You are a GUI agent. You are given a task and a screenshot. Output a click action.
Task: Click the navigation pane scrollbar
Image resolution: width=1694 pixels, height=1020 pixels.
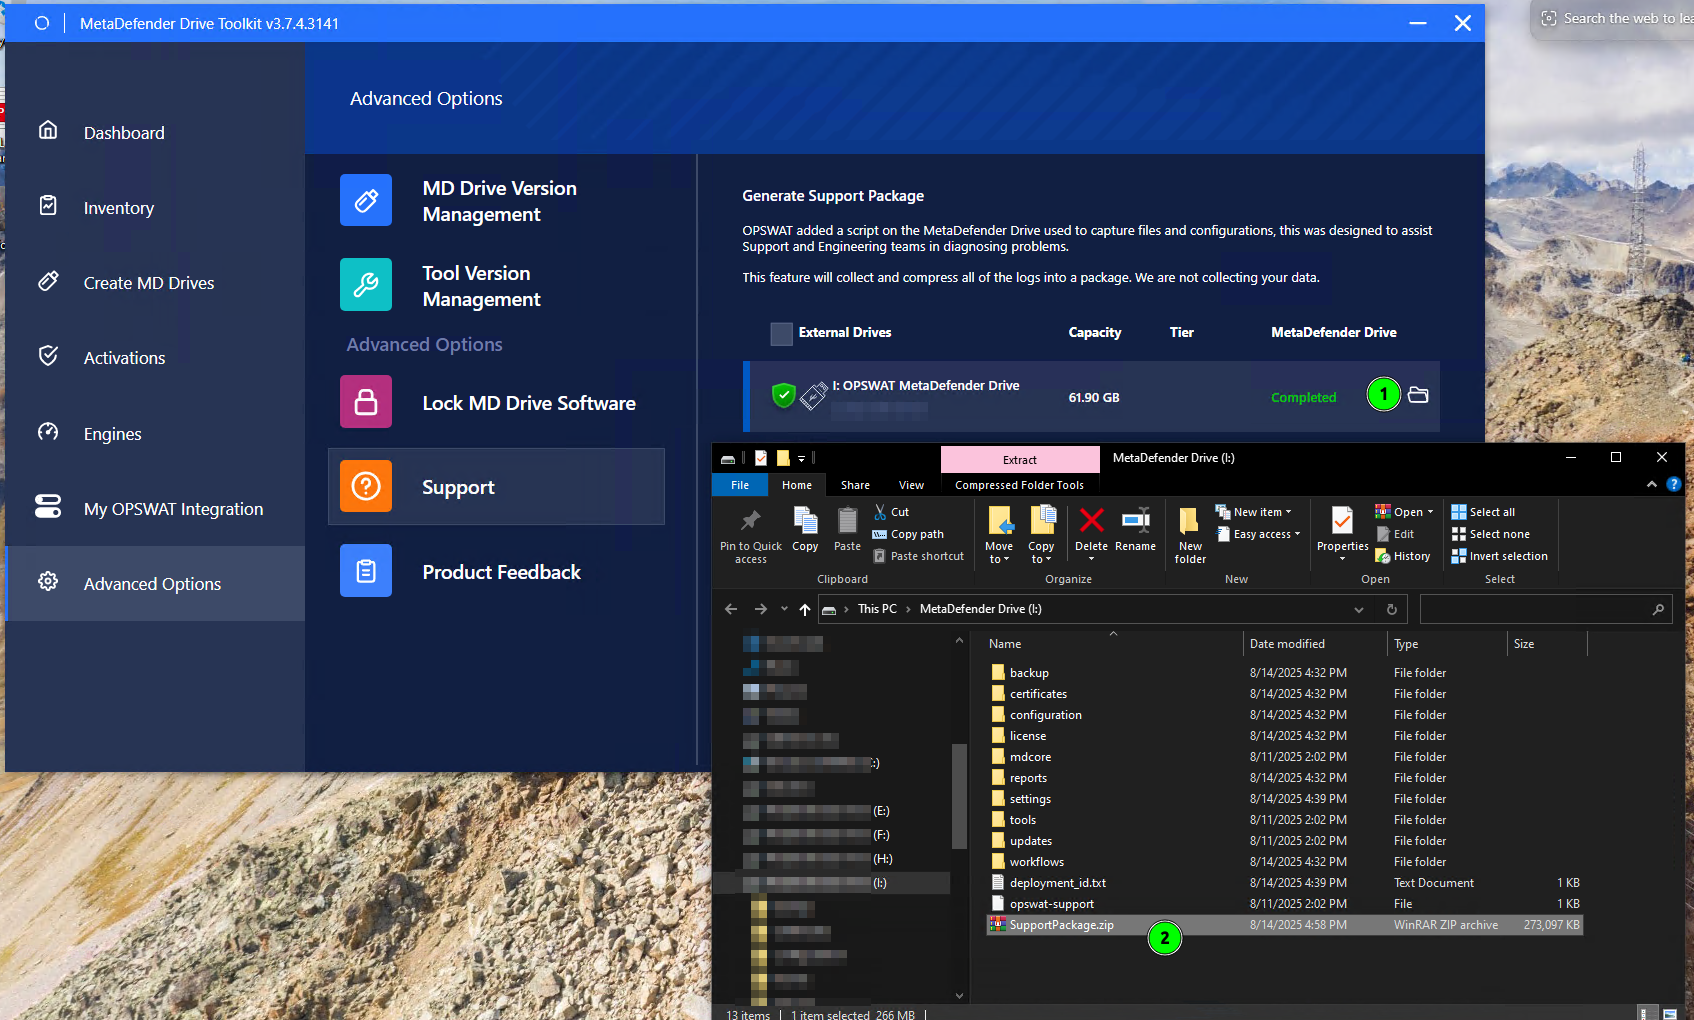pyautogui.click(x=959, y=795)
